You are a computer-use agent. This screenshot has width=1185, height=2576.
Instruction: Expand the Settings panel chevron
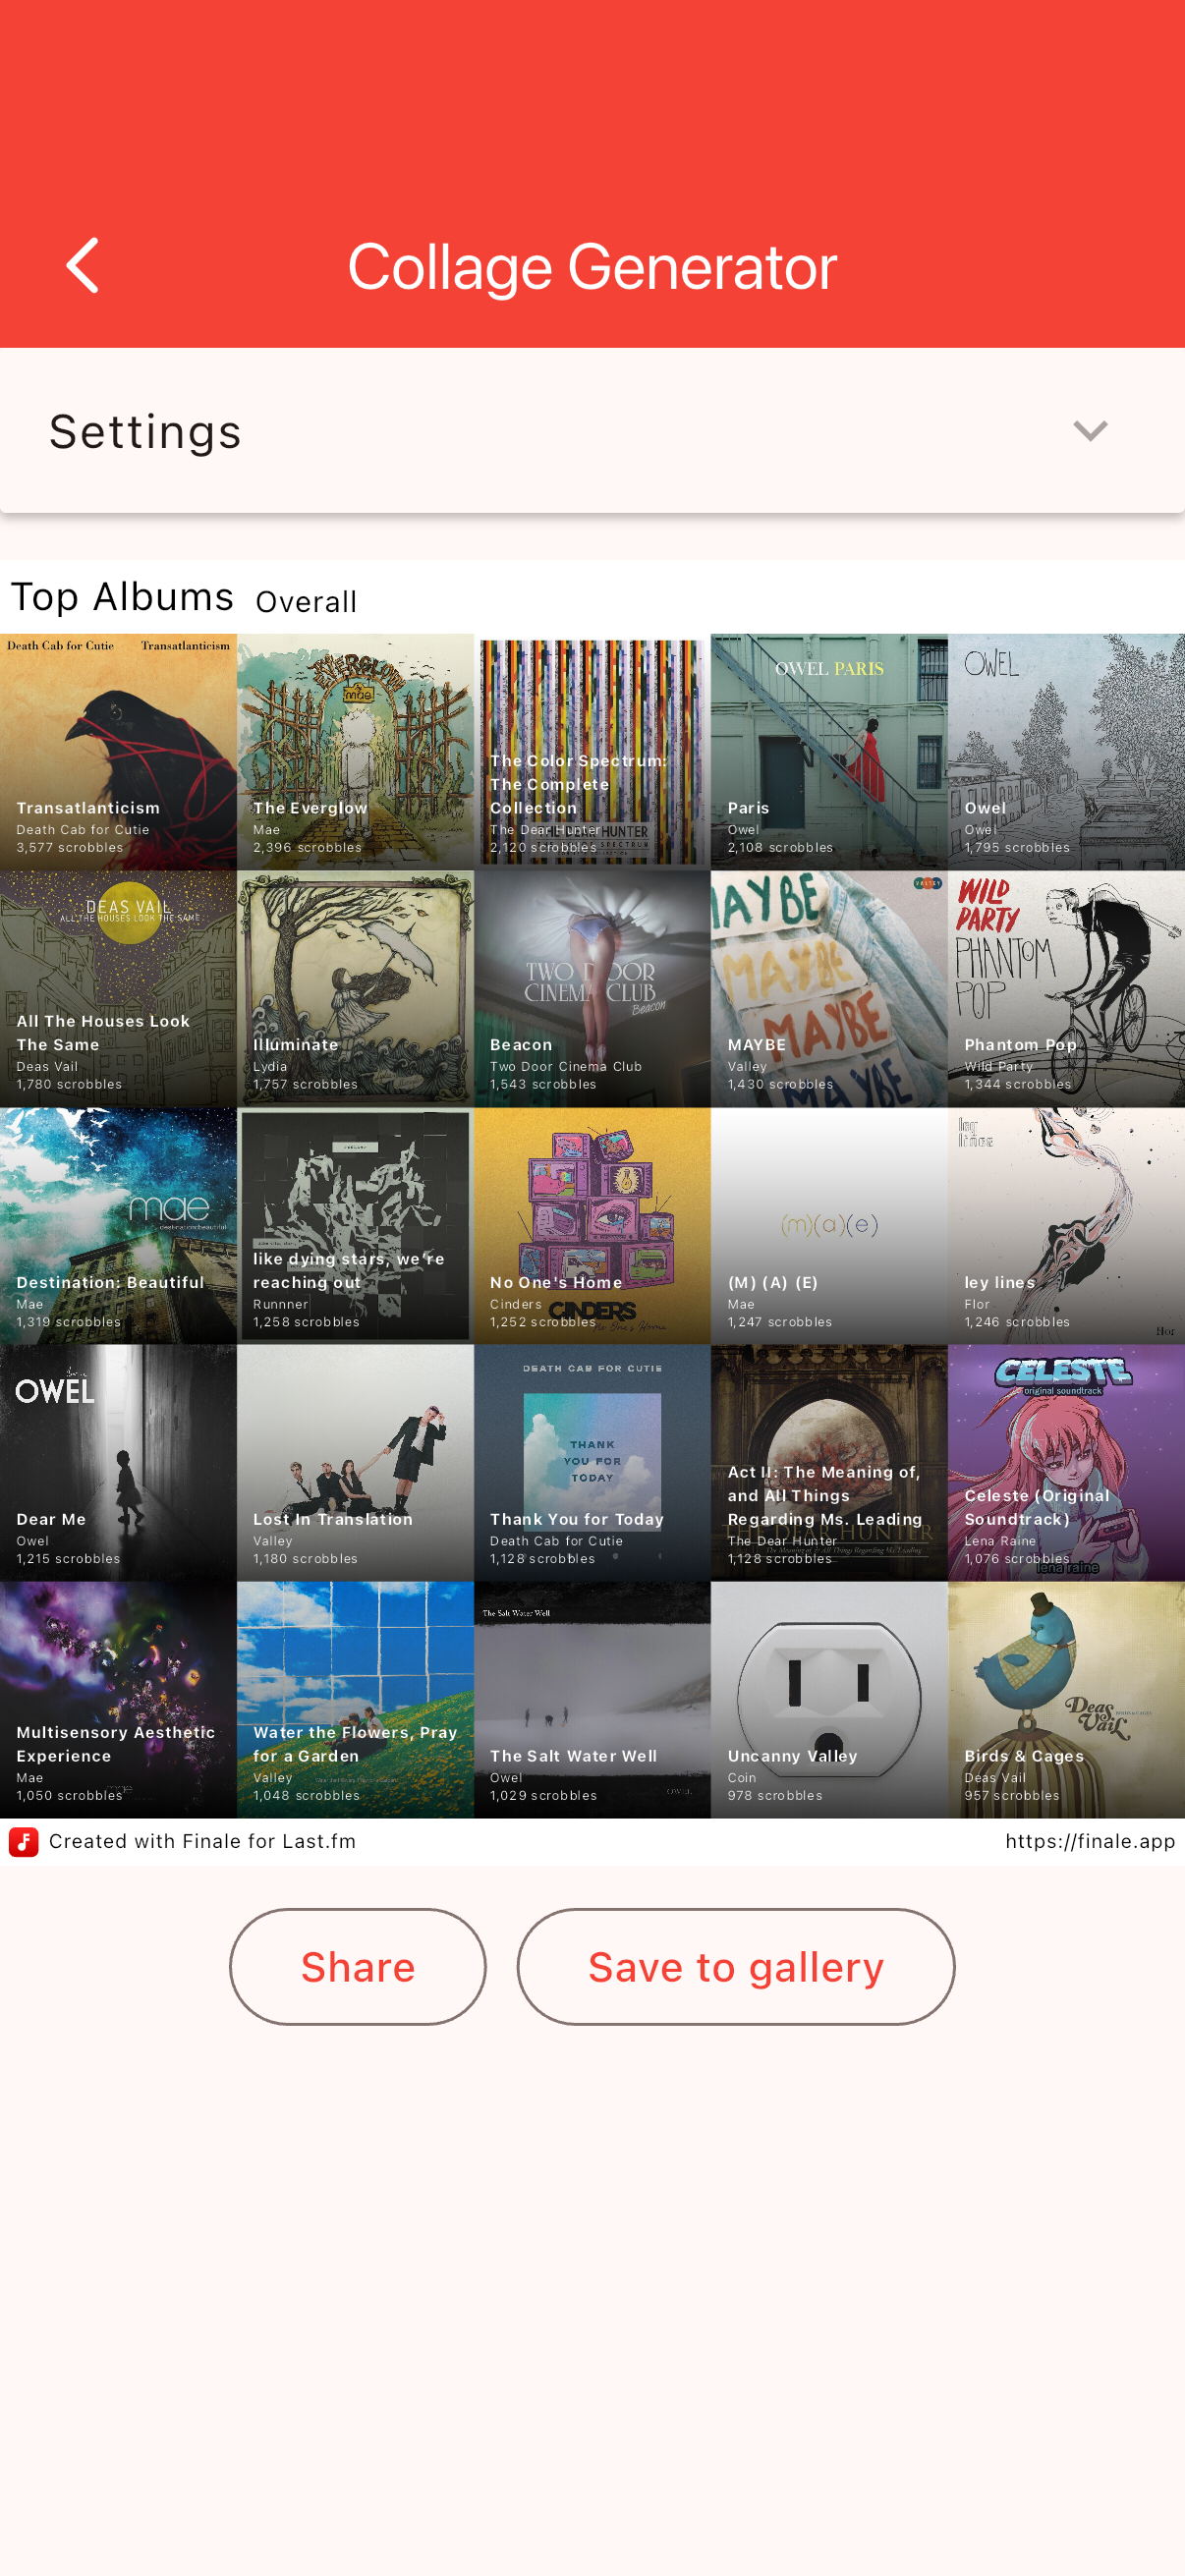[1090, 431]
